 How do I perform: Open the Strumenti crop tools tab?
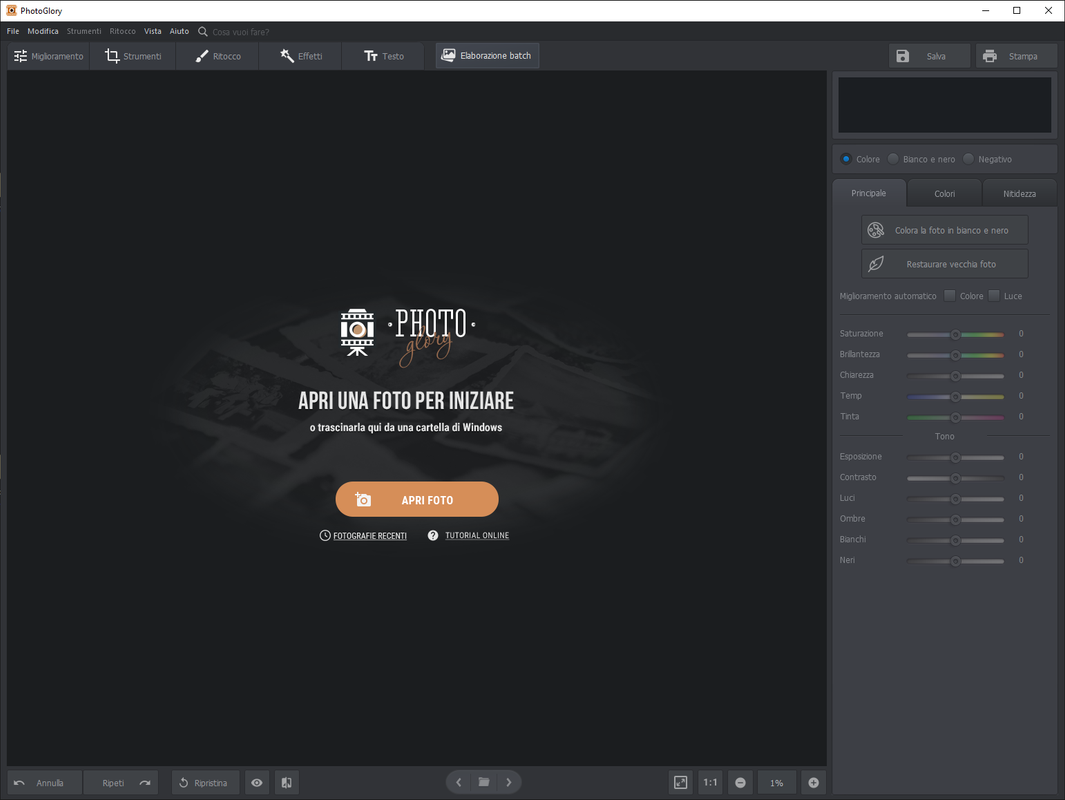tap(134, 56)
